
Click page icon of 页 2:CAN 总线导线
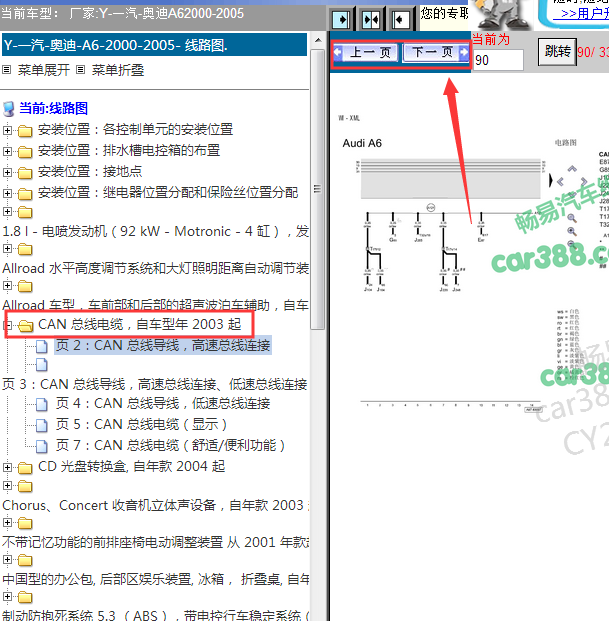click(x=42, y=346)
